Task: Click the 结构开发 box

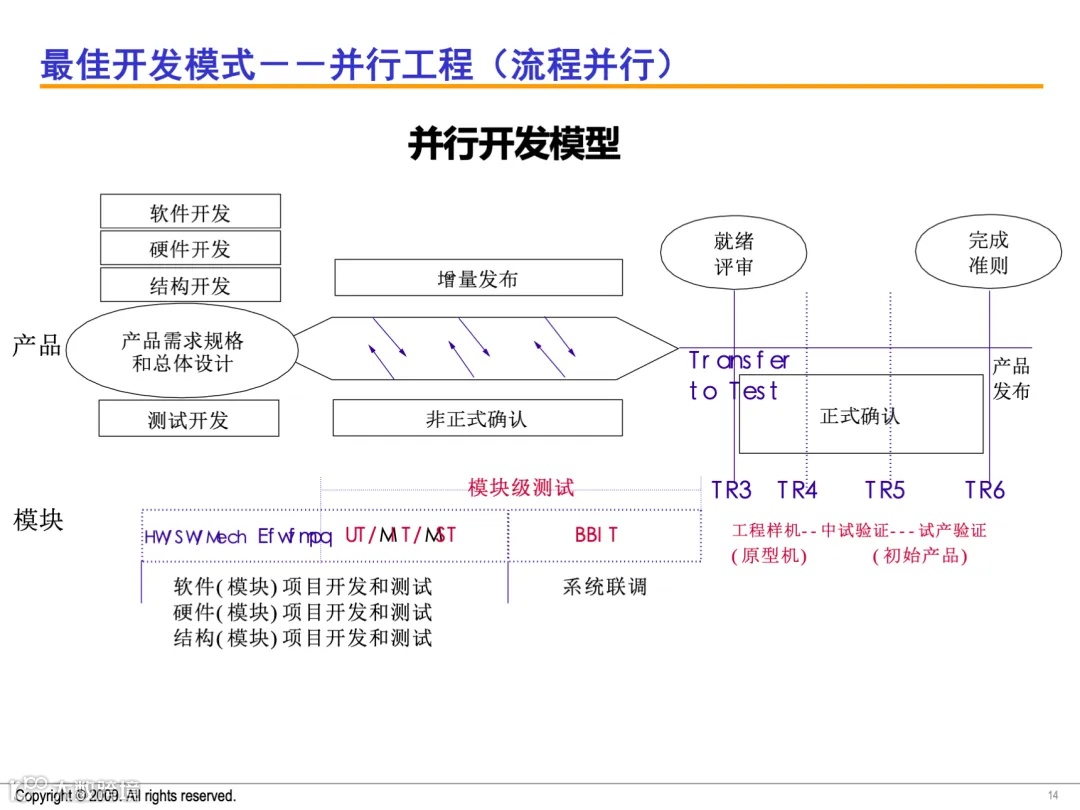Action: 189,285
